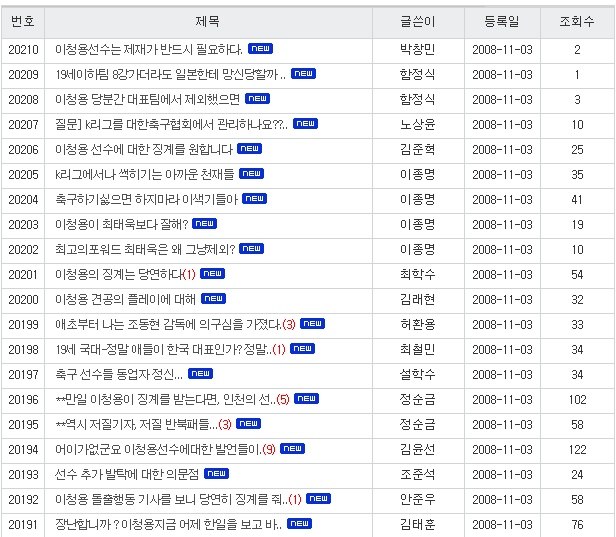The image size is (616, 537).
Task: Open post 장난합니까? 이청용지금 어제 한일을
Action: coord(168,524)
